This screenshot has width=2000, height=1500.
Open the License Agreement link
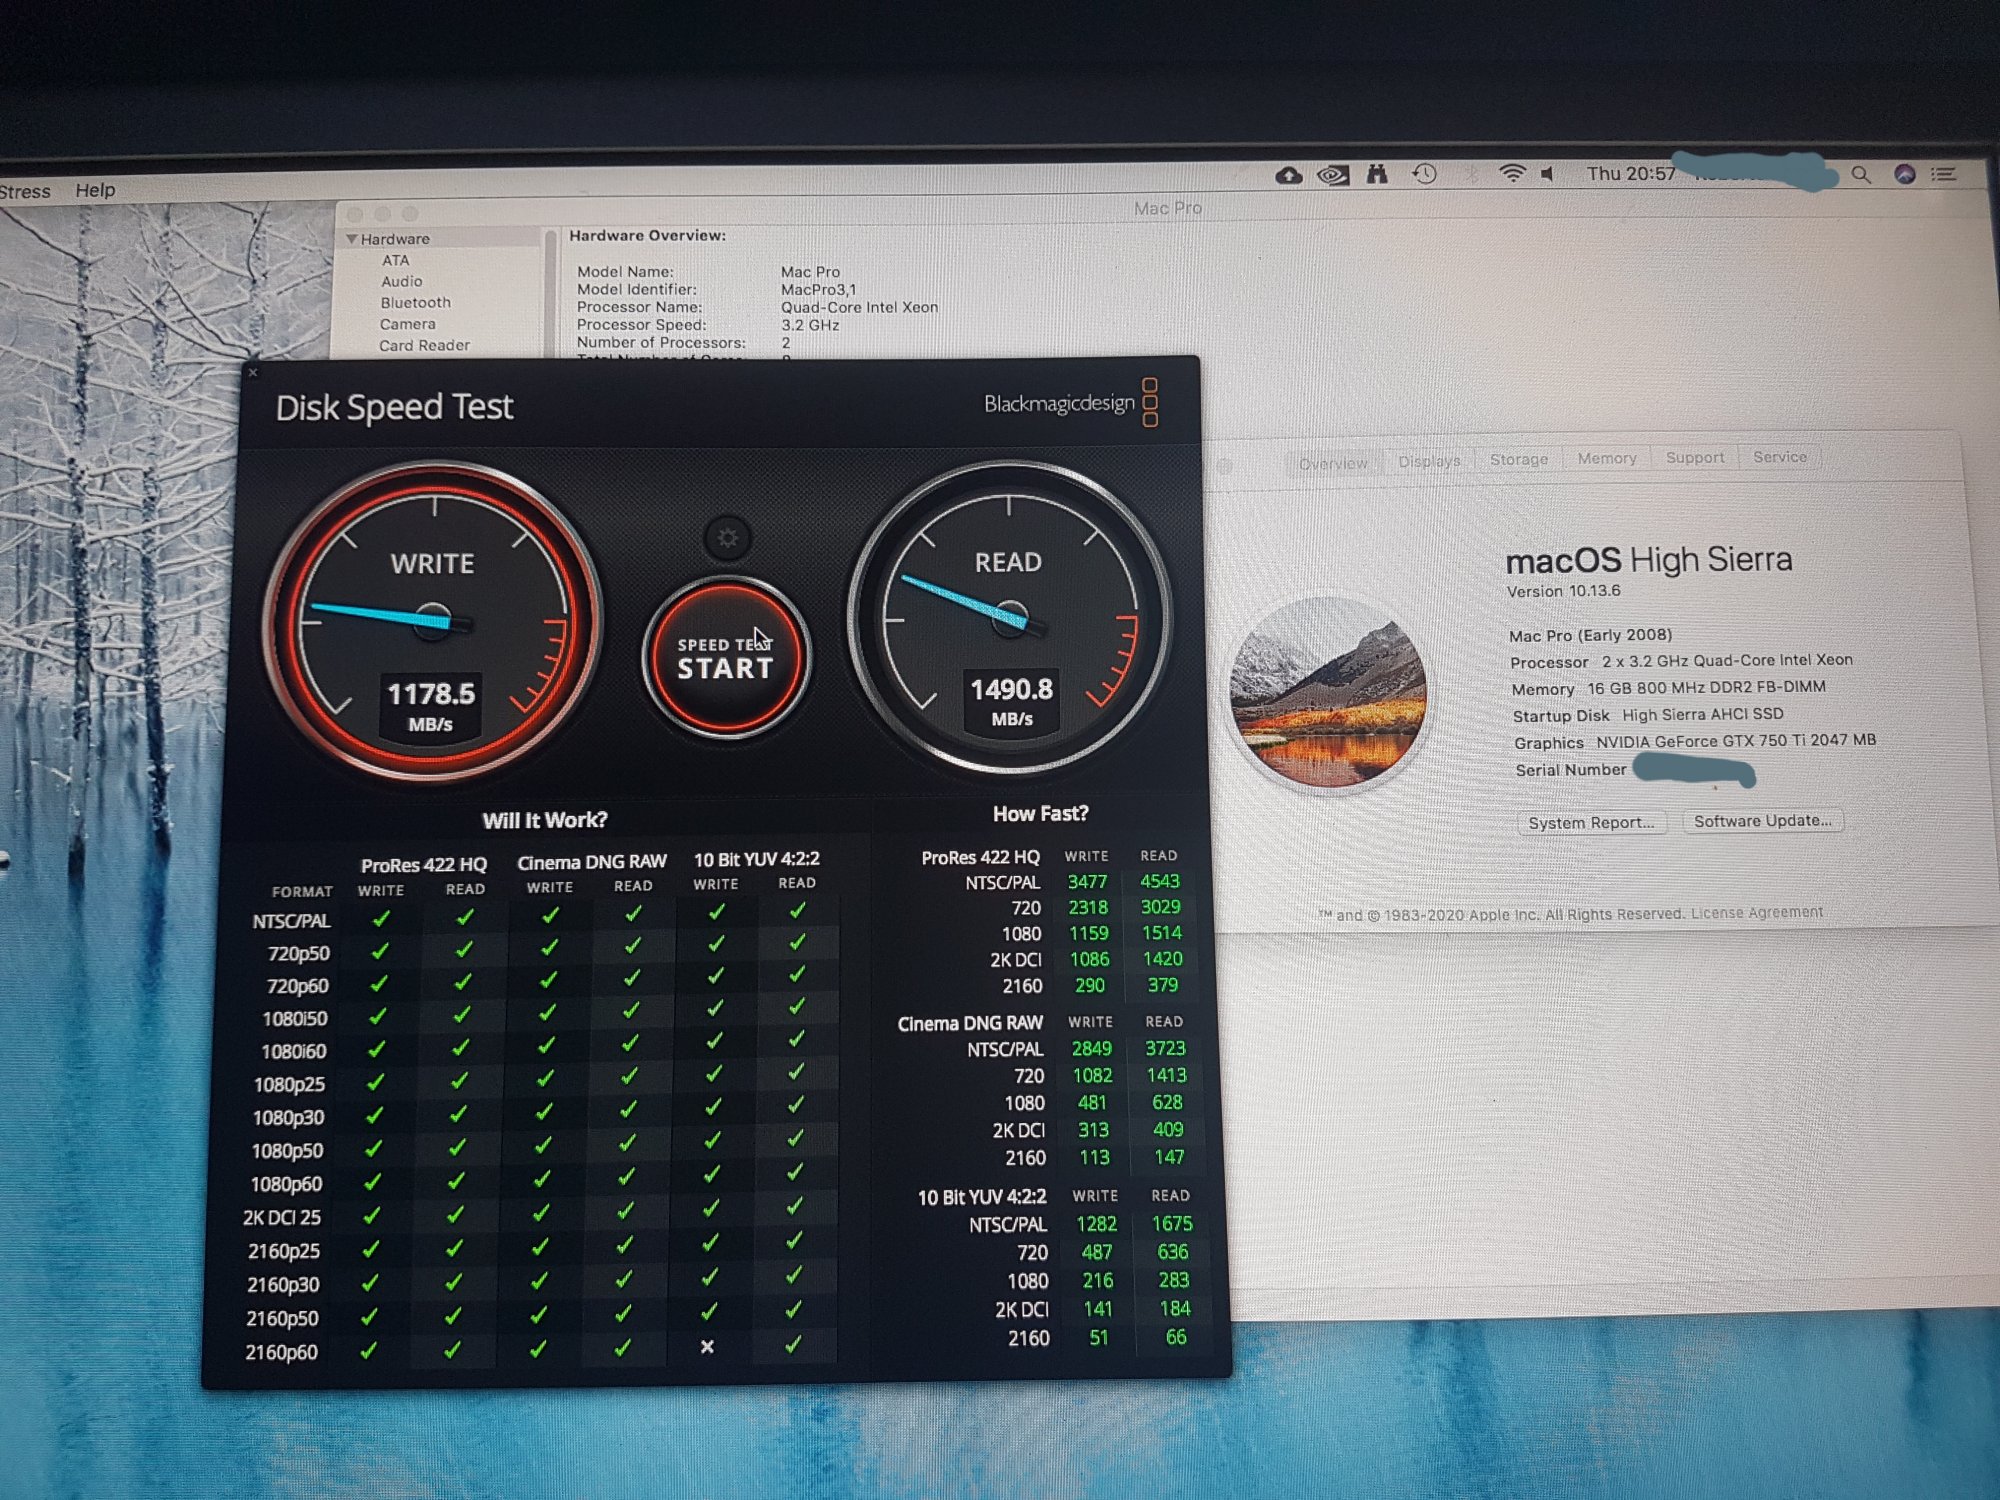click(1757, 912)
